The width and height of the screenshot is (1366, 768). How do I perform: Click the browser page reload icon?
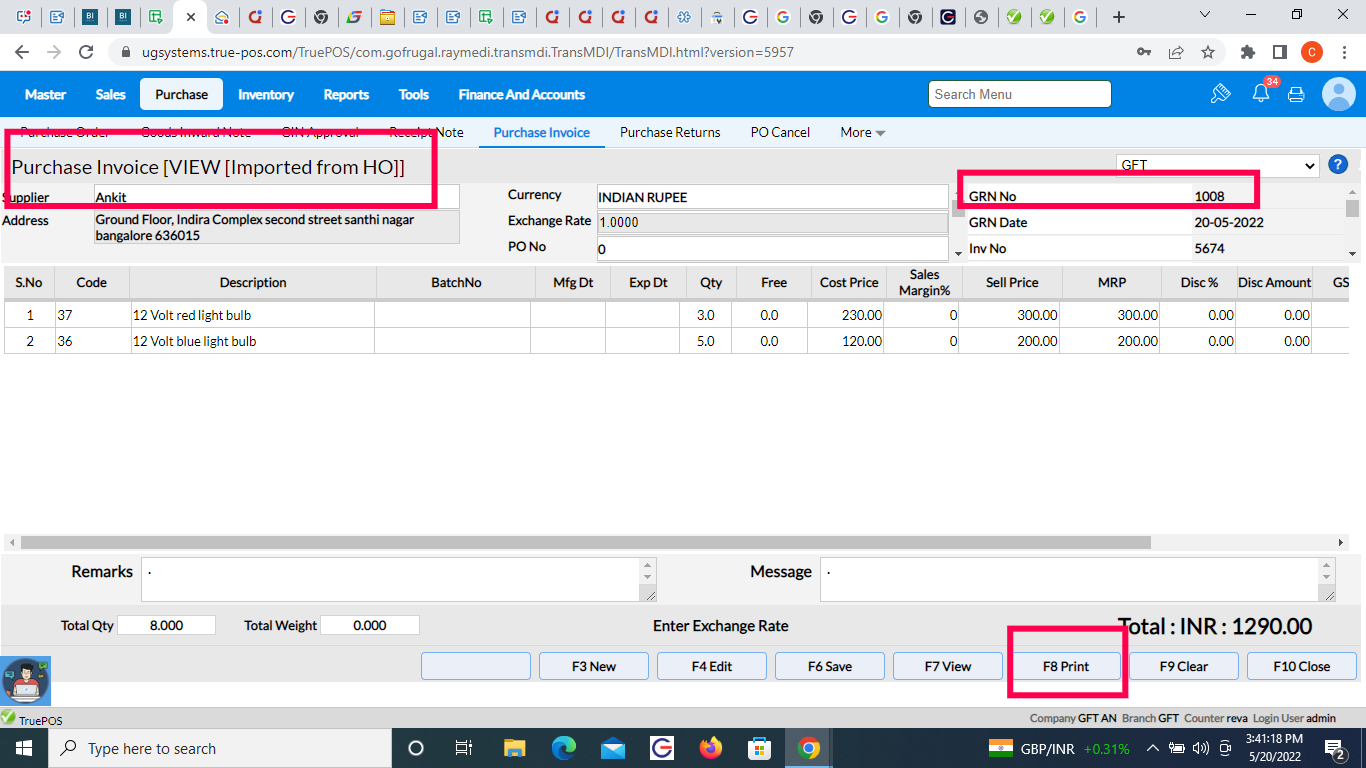86,52
